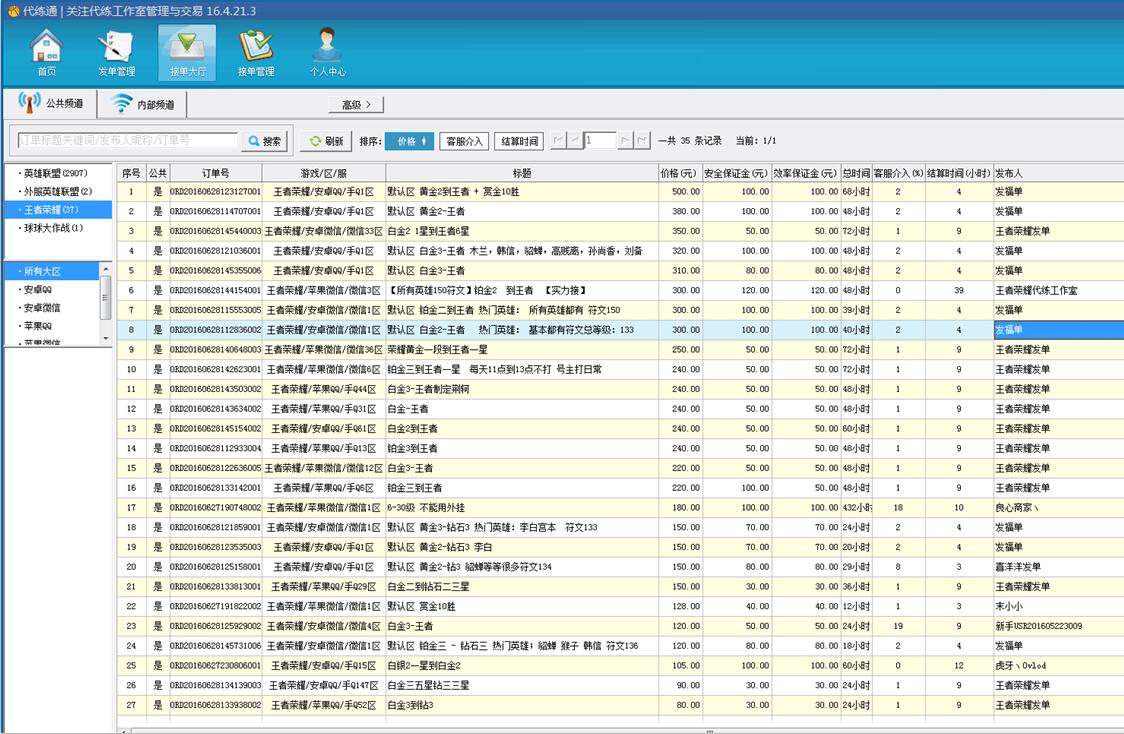Click the 发布人 column header
This screenshot has width=1124, height=734.
[1009, 173]
